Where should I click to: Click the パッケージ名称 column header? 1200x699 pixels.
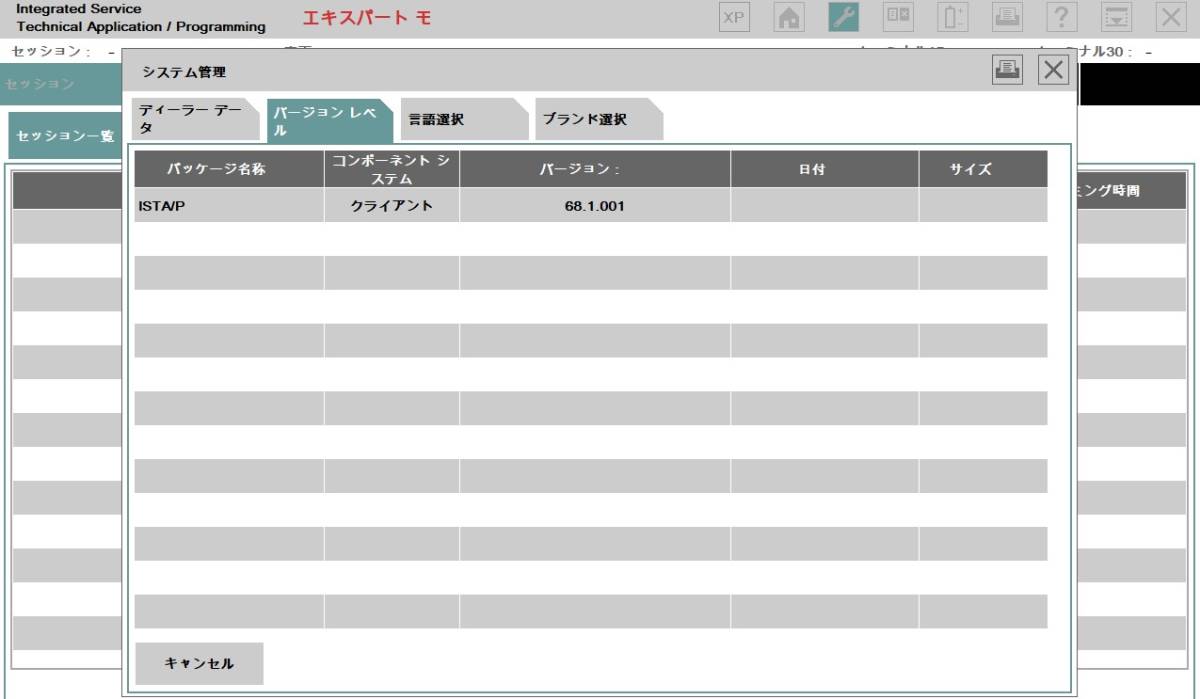(229, 169)
